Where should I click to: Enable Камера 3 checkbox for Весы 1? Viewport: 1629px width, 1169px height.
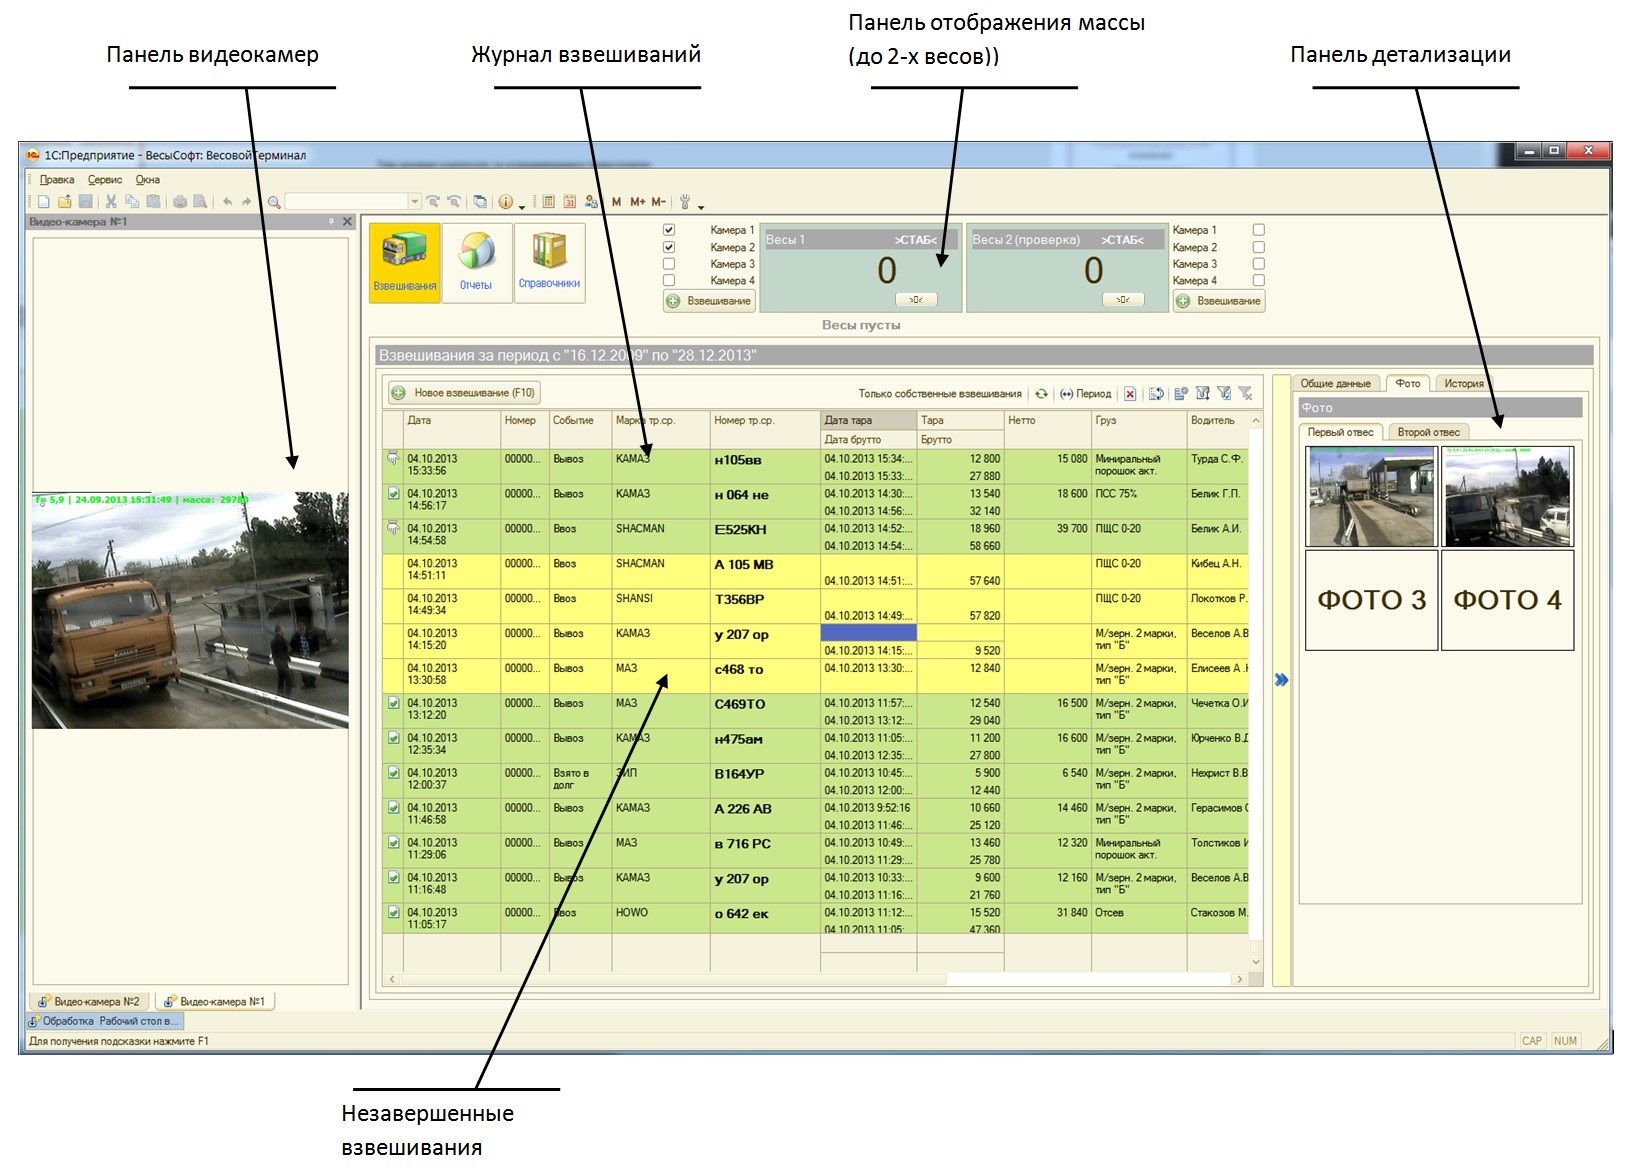click(669, 264)
